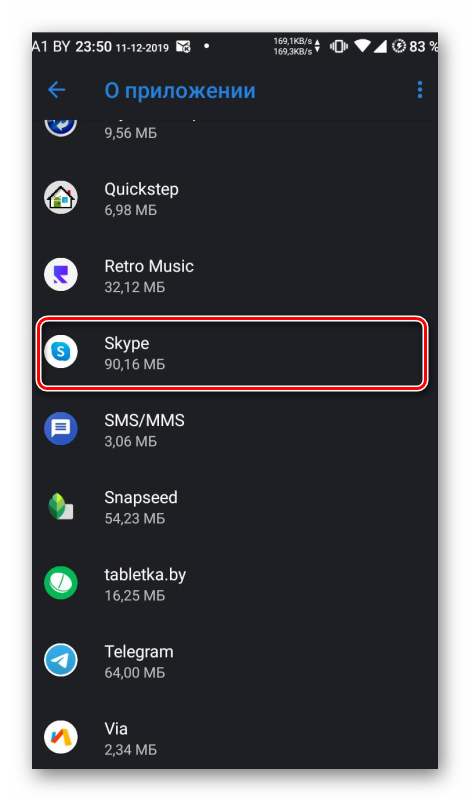This screenshot has height=801, width=470.
Task: Open the tabletka.by app details
Action: [234, 584]
